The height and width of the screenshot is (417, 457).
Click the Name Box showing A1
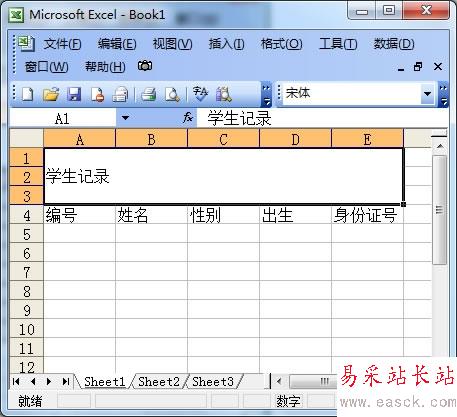click(63, 118)
